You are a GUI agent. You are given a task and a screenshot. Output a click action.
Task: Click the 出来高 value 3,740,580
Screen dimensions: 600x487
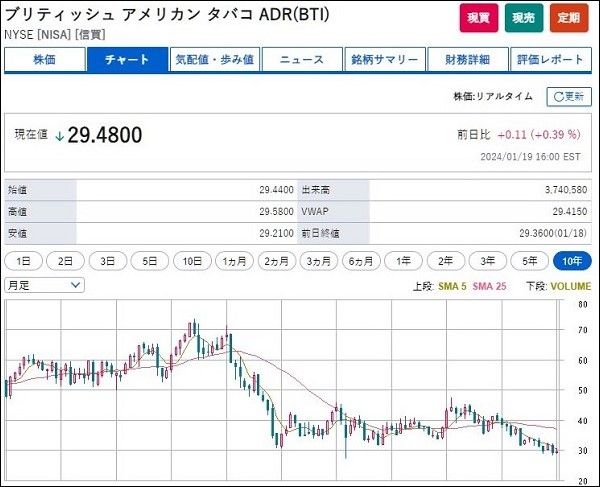tap(566, 190)
